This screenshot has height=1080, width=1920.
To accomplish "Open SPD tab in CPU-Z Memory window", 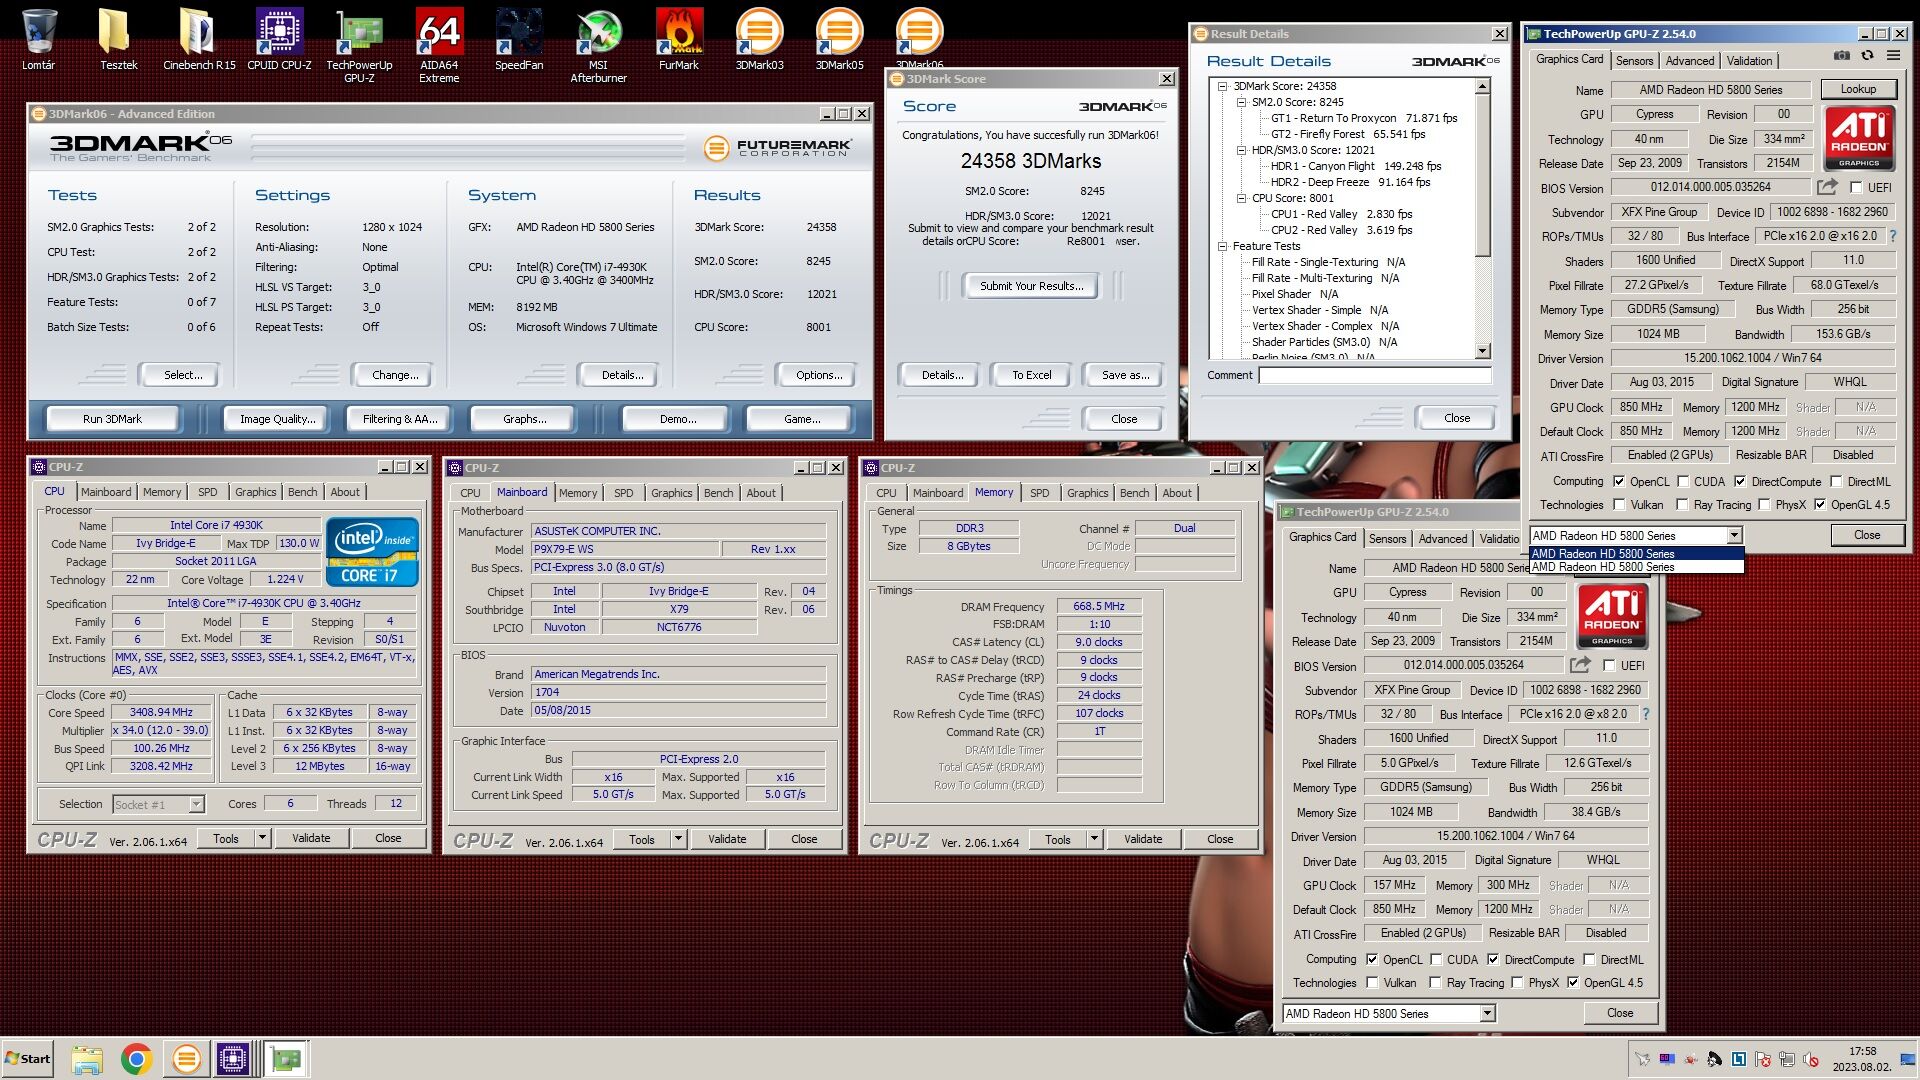I will (1040, 493).
